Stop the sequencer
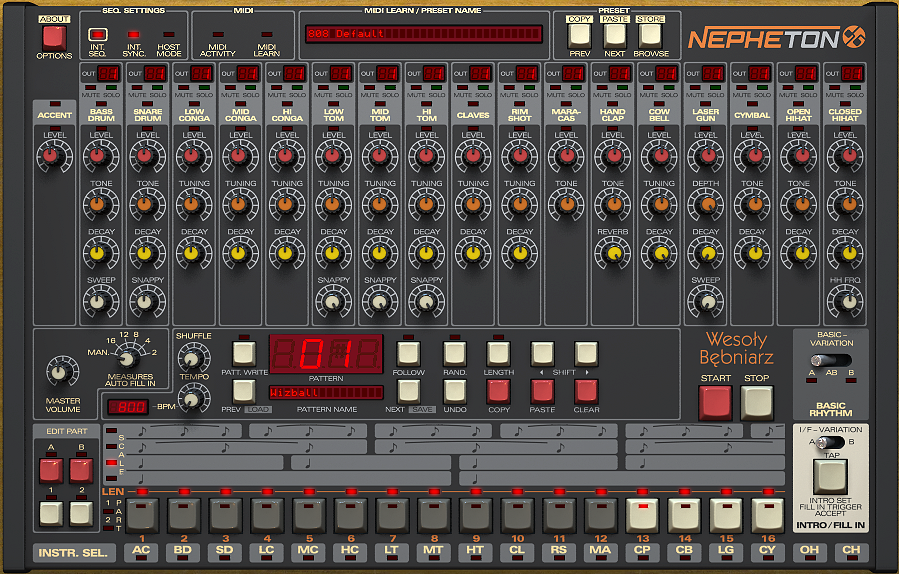The image size is (899, 574). tap(757, 403)
